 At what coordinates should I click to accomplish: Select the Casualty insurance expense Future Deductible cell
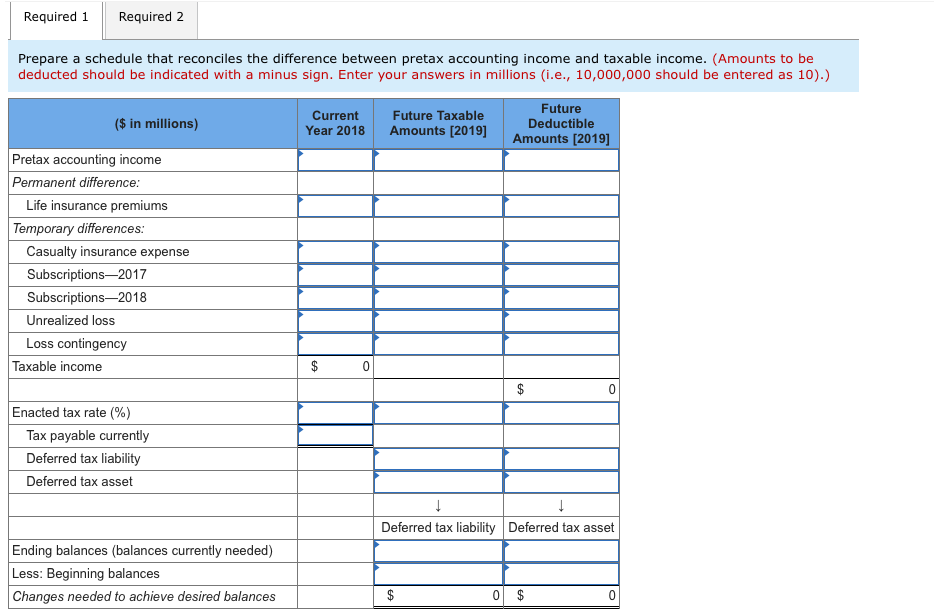pyautogui.click(x=561, y=251)
